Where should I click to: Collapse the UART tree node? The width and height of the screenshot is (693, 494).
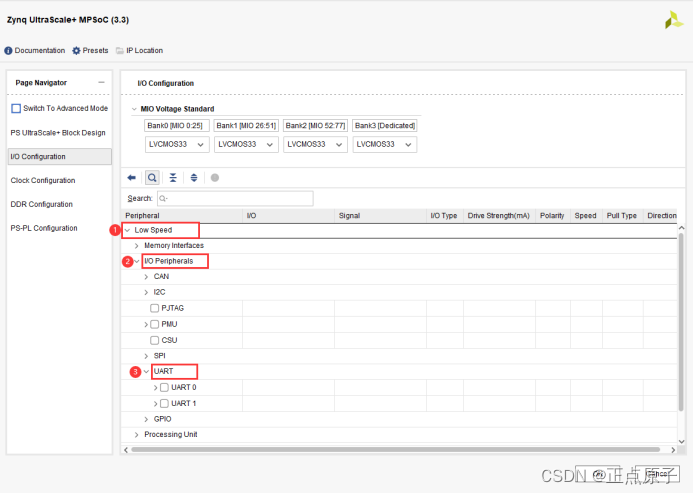(146, 372)
